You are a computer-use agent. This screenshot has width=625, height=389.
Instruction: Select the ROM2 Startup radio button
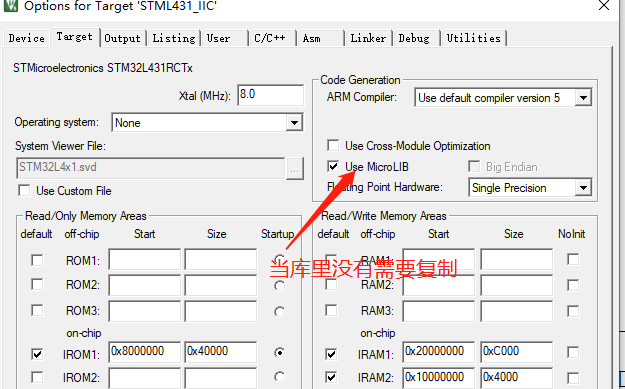pos(279,285)
